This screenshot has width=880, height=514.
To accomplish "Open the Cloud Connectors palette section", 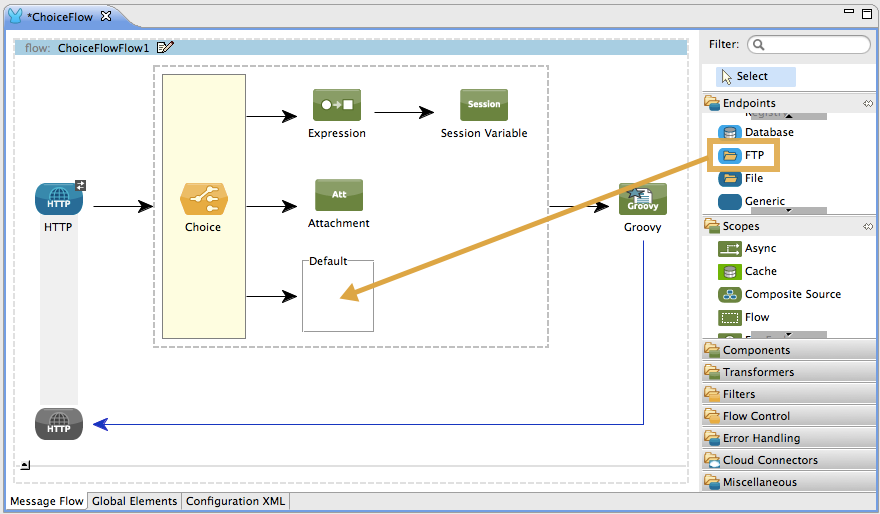I will point(770,460).
